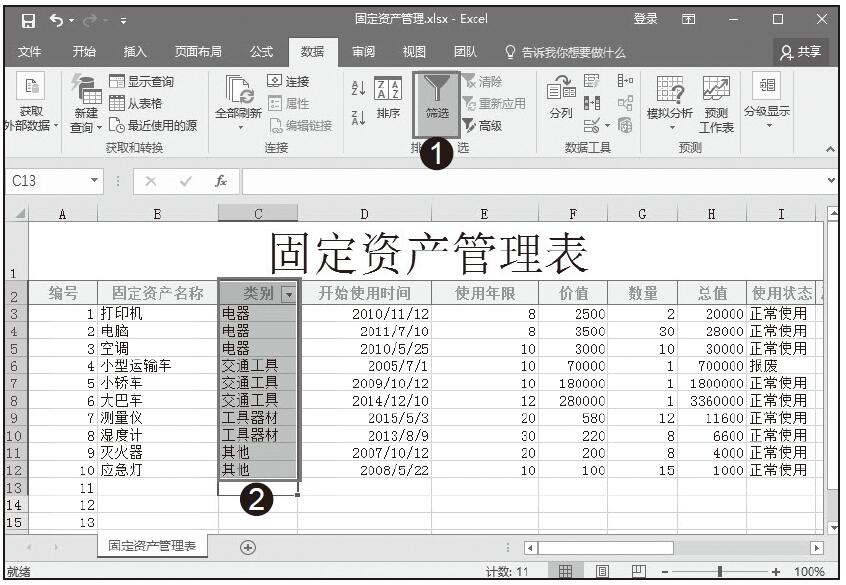846x585 pixels.
Task: Switch to Page Layout view in status bar
Action: tap(602, 571)
